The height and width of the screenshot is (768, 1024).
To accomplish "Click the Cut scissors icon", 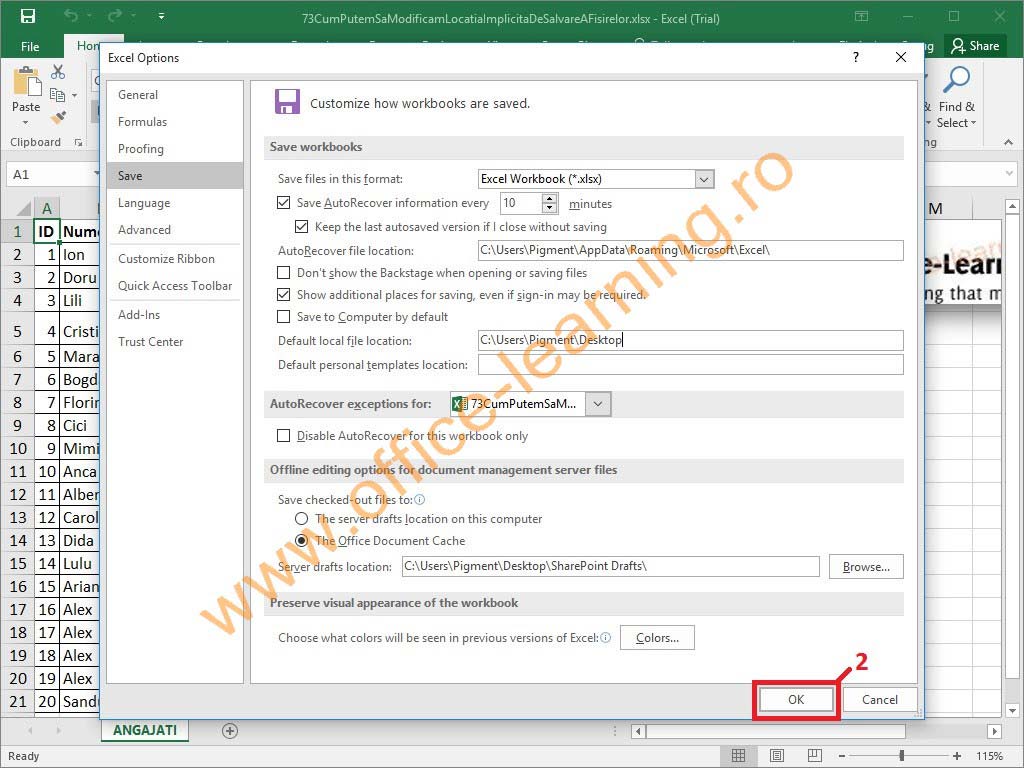I will [x=58, y=72].
